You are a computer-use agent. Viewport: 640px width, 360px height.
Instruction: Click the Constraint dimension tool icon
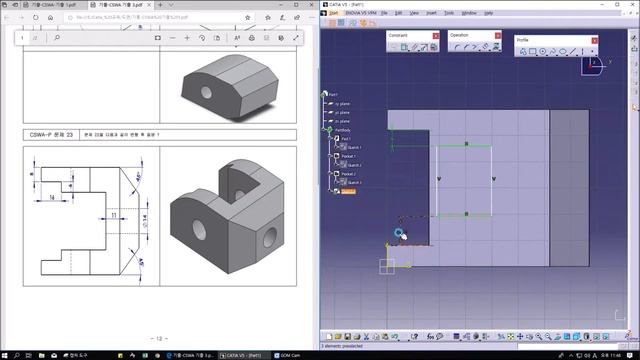pyautogui.click(x=404, y=47)
